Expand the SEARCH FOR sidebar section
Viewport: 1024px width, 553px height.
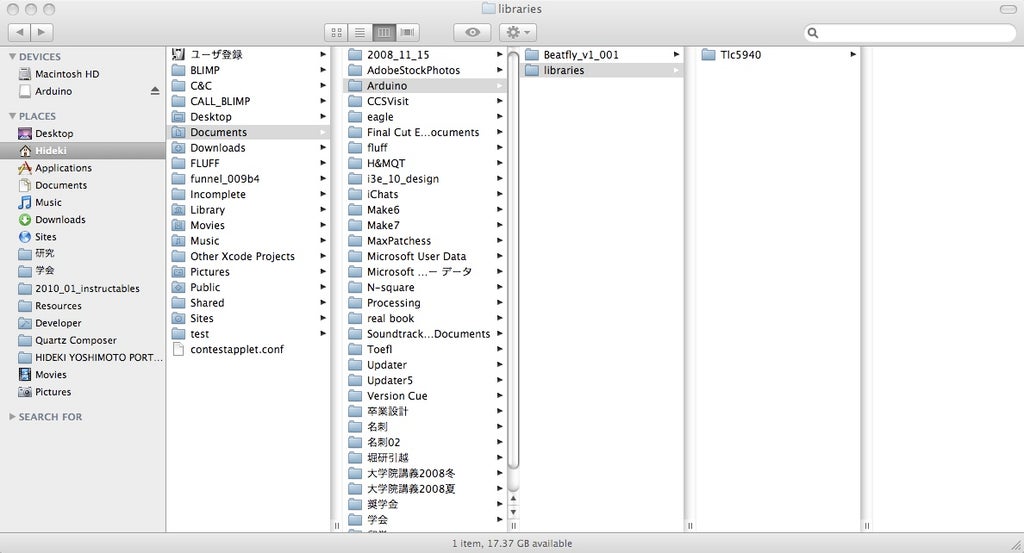[x=12, y=417]
